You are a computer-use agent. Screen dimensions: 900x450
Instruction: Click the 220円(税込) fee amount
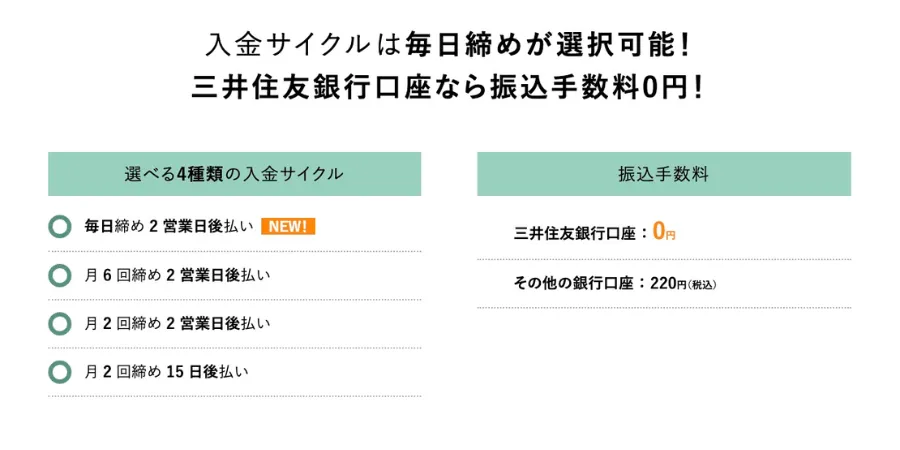coord(684,284)
